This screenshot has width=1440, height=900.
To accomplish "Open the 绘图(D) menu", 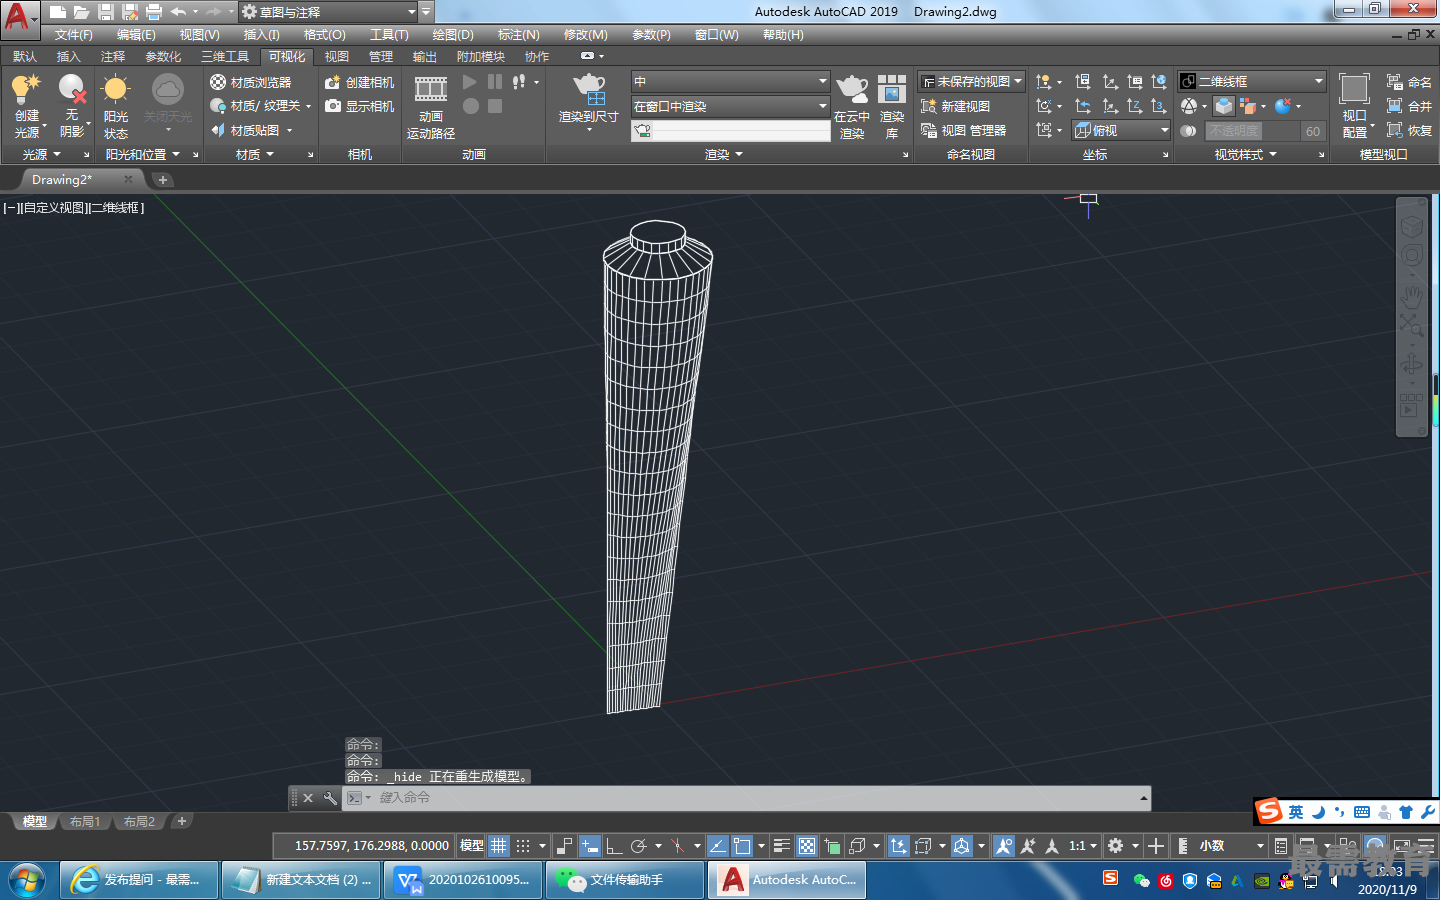I will [x=453, y=35].
